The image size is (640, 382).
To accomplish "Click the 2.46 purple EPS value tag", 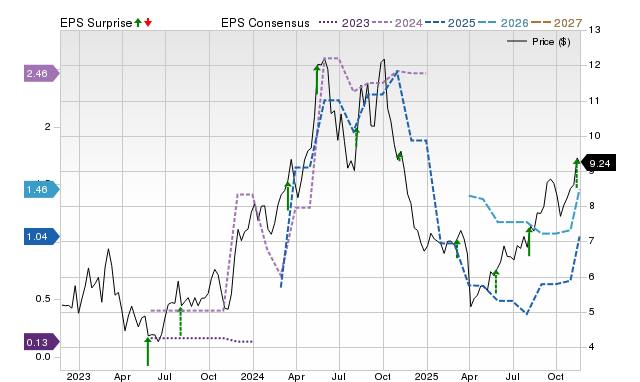I will click(x=41, y=73).
